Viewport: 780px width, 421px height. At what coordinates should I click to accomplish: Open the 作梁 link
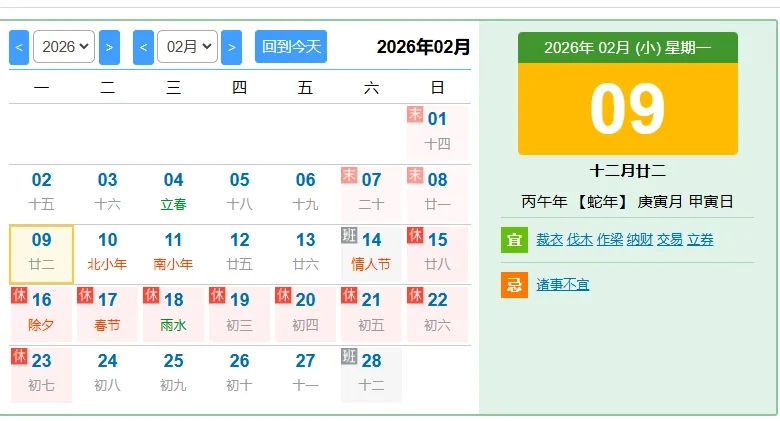tap(610, 239)
